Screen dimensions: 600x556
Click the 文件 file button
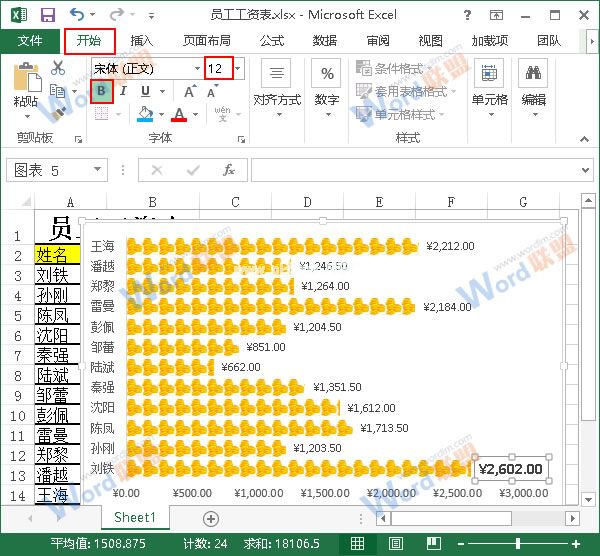pos(30,41)
